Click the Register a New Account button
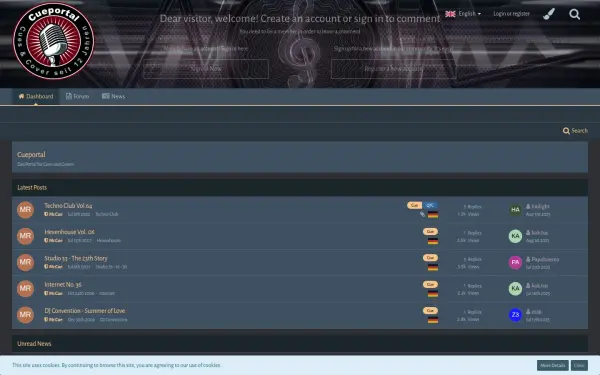Image resolution: width=600 pixels, height=375 pixels. pos(393,68)
